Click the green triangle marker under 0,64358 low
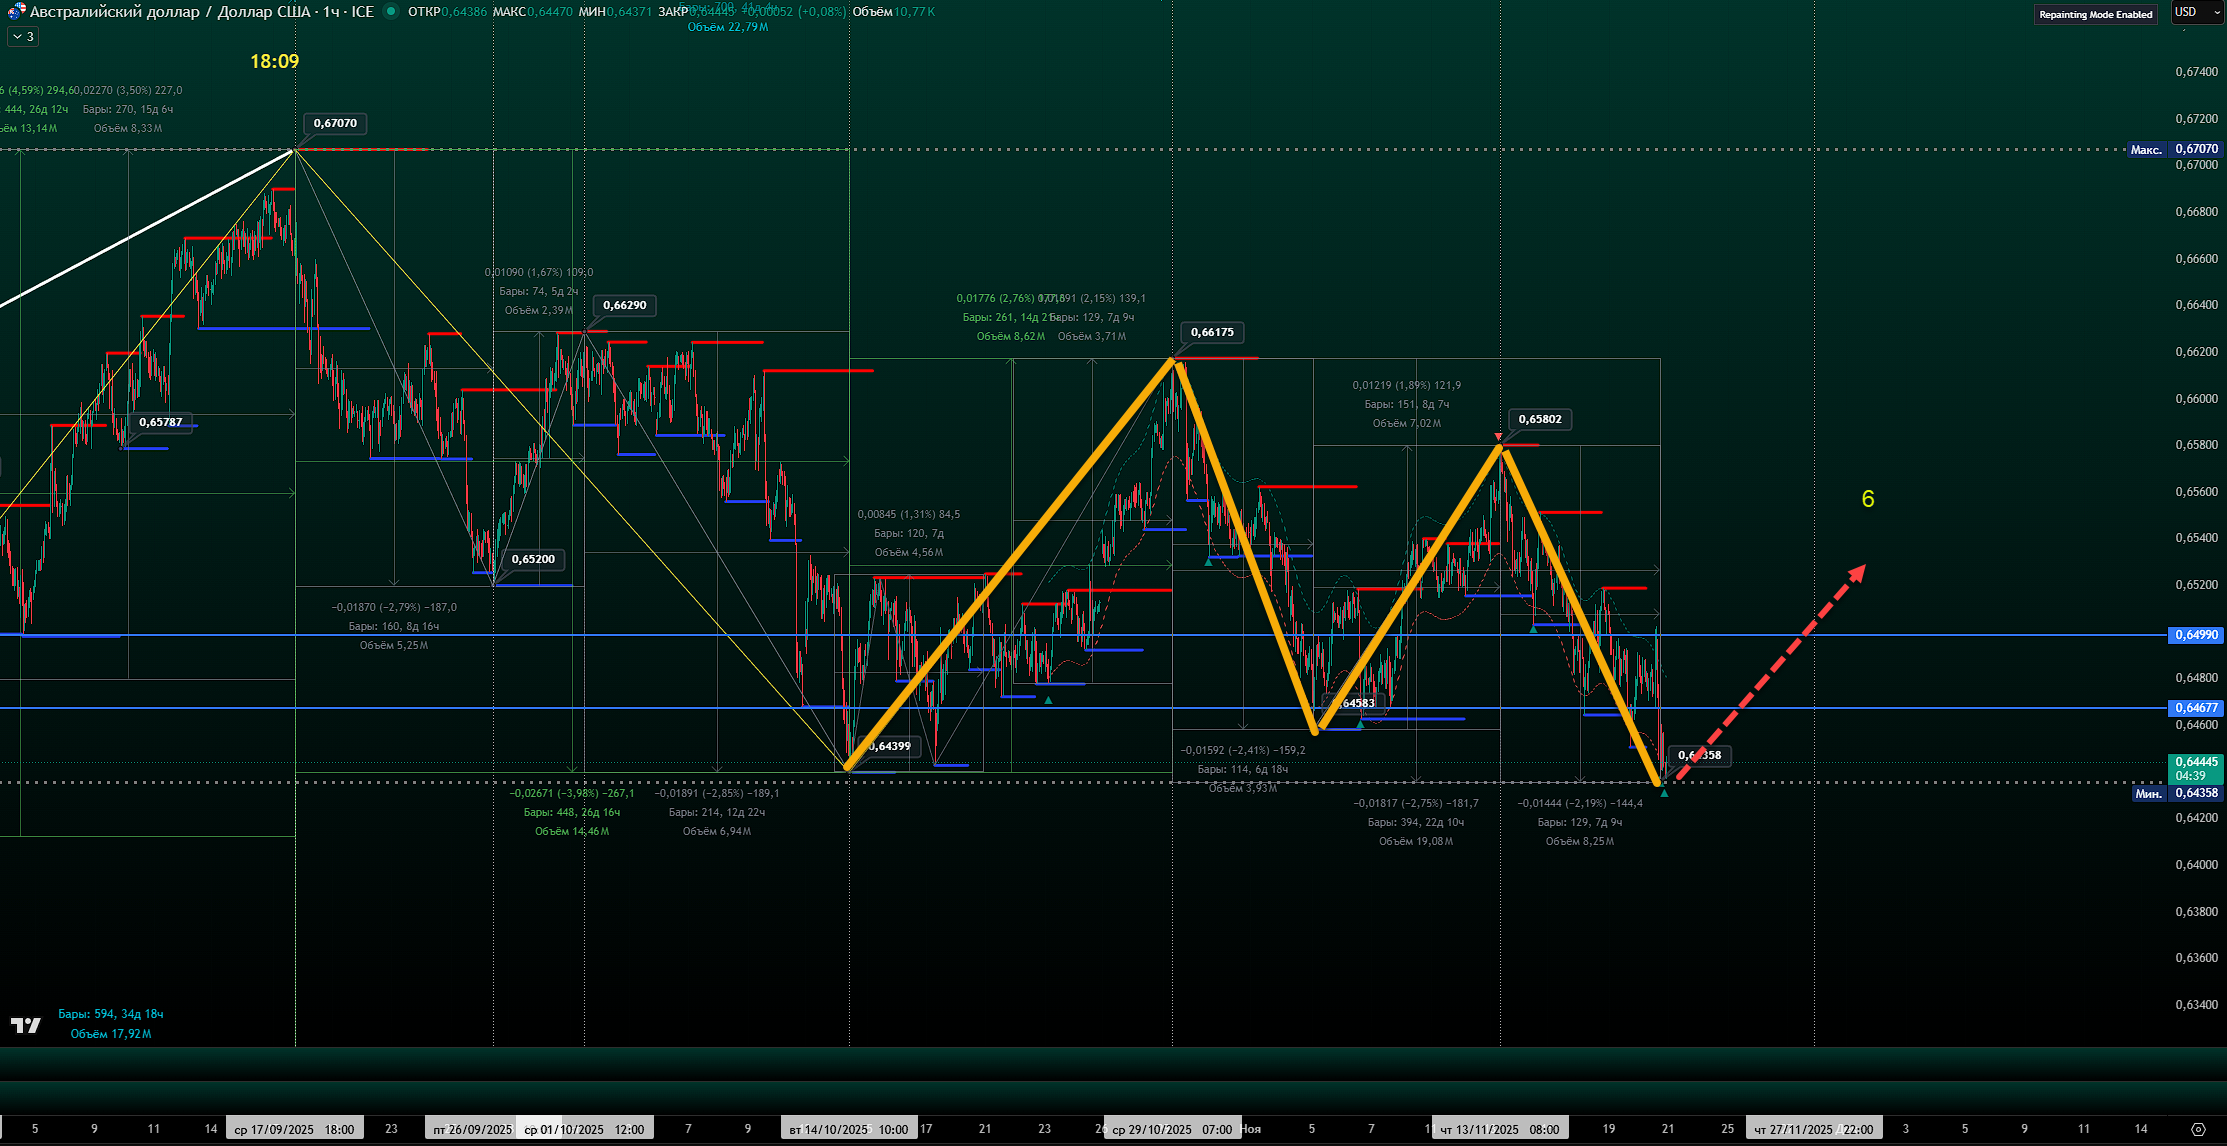The height and width of the screenshot is (1146, 2227). pyautogui.click(x=1664, y=793)
